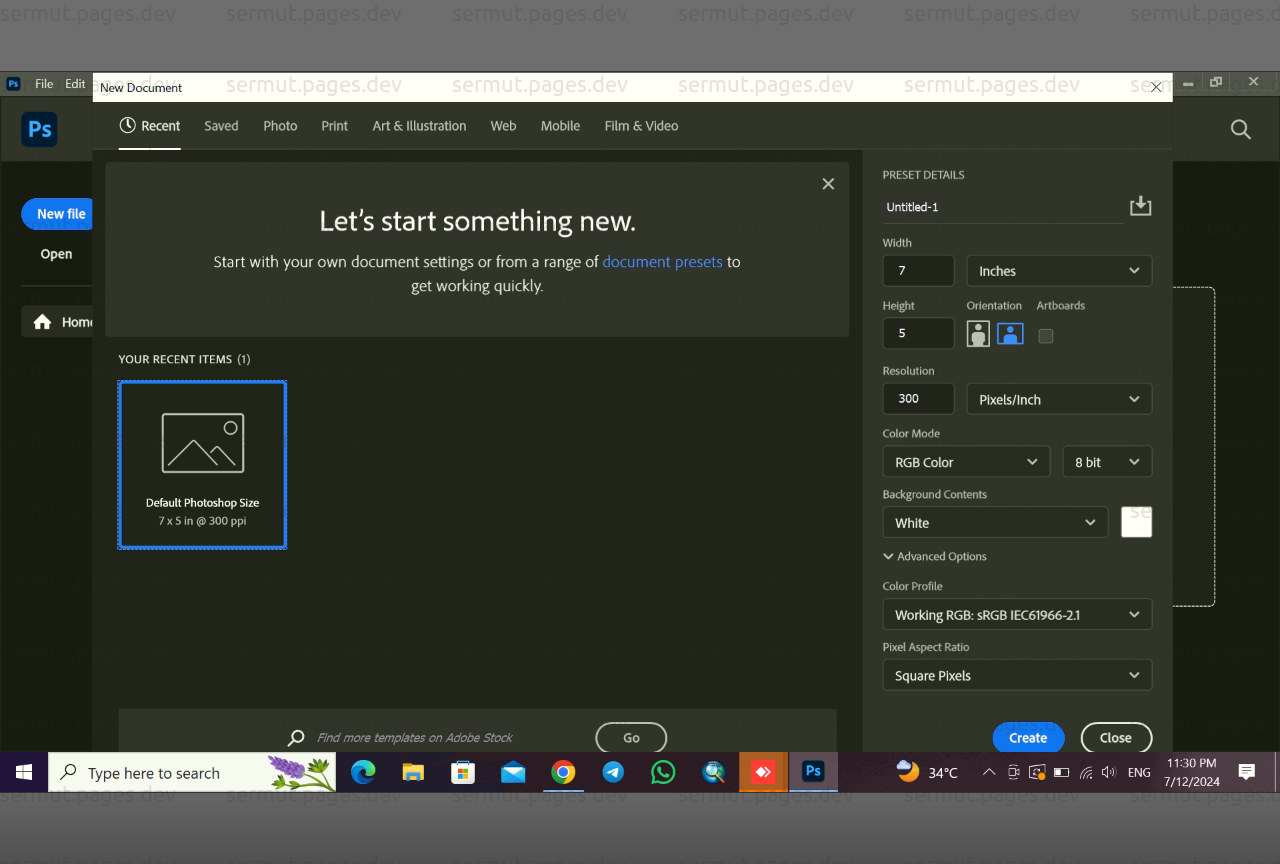Click the Resolution input field showing 300

(x=918, y=398)
